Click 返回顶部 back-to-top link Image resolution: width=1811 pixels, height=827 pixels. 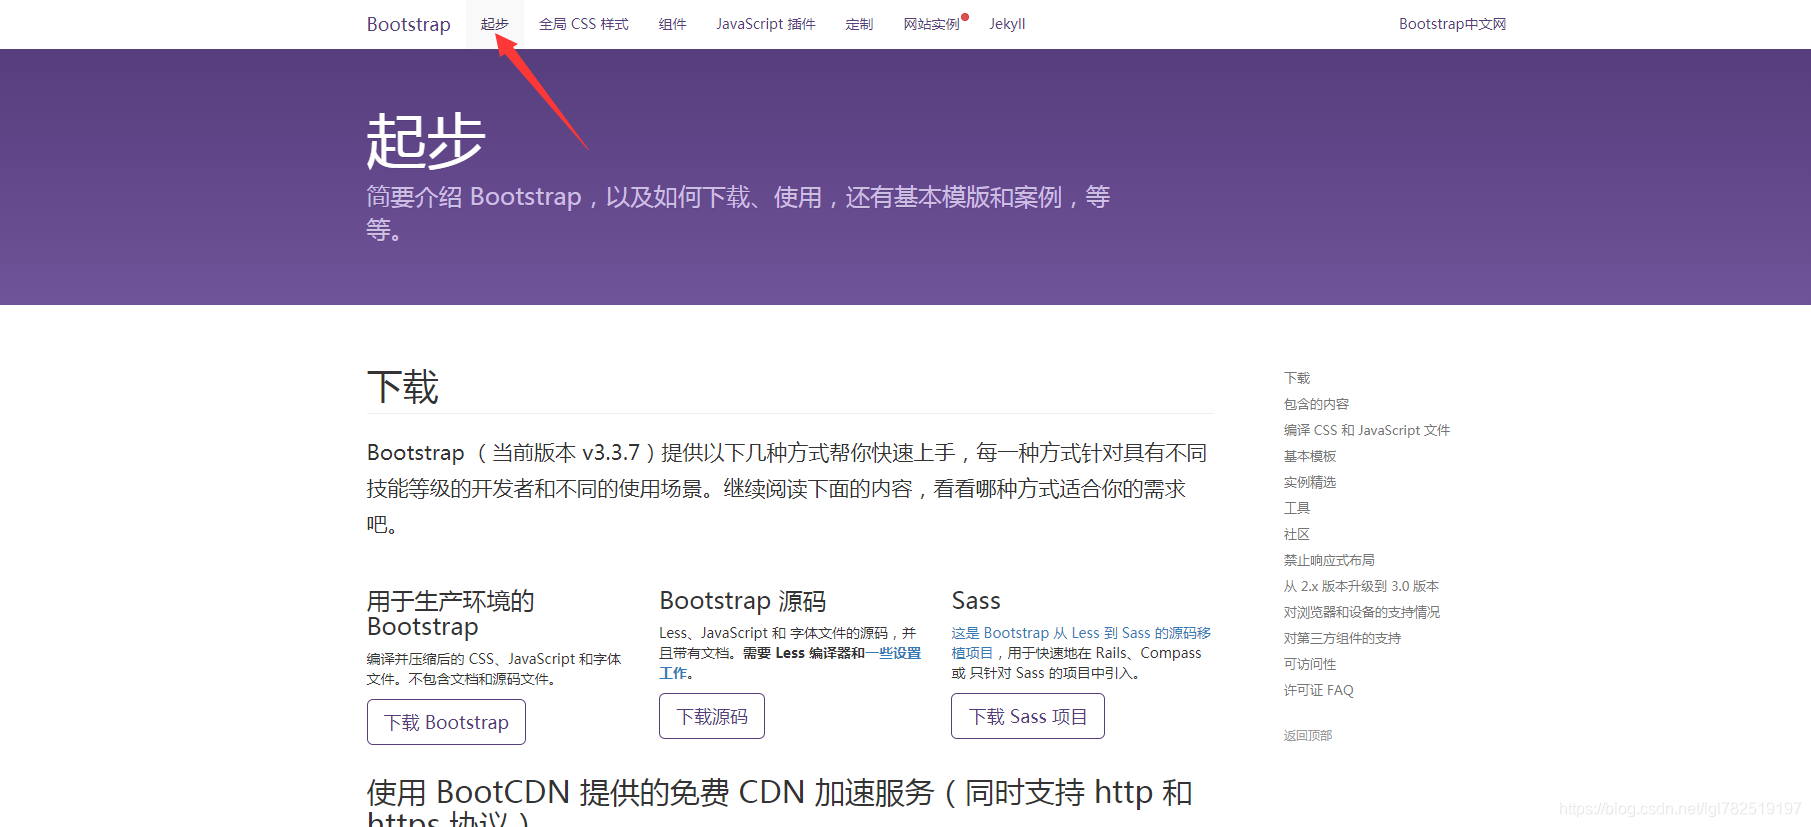1308,735
